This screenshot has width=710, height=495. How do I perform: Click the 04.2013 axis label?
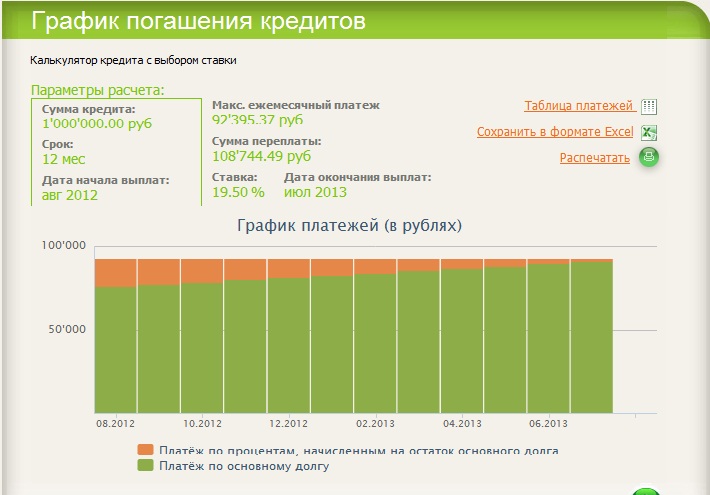click(x=462, y=424)
